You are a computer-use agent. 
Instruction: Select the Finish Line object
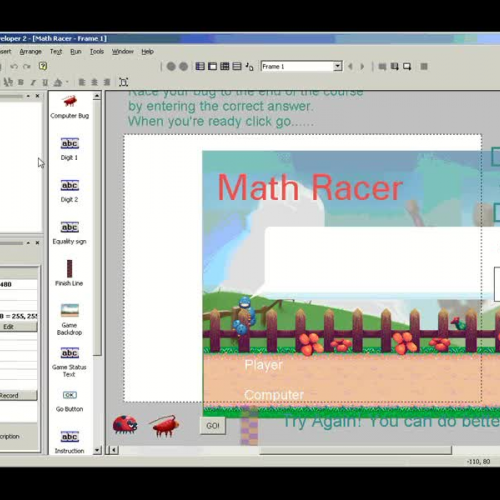(x=69, y=273)
